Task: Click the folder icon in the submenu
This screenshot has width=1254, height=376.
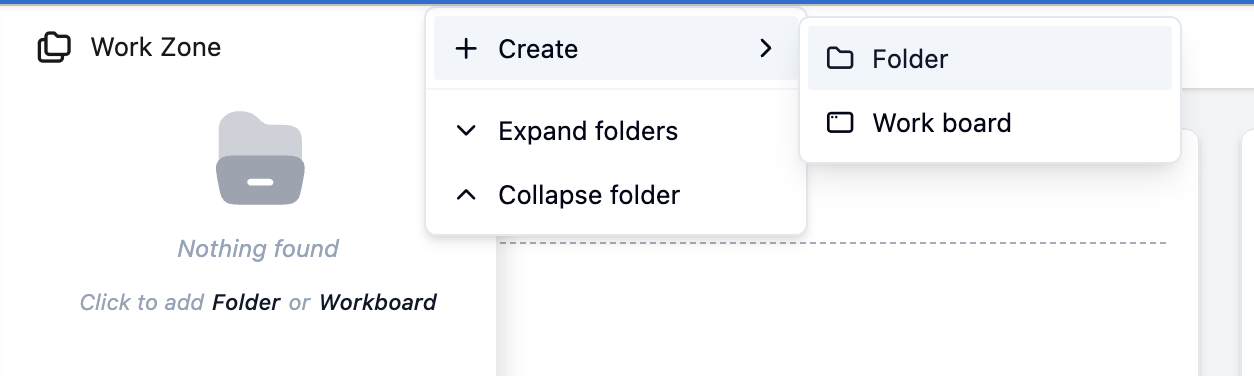Action: pyautogui.click(x=840, y=59)
